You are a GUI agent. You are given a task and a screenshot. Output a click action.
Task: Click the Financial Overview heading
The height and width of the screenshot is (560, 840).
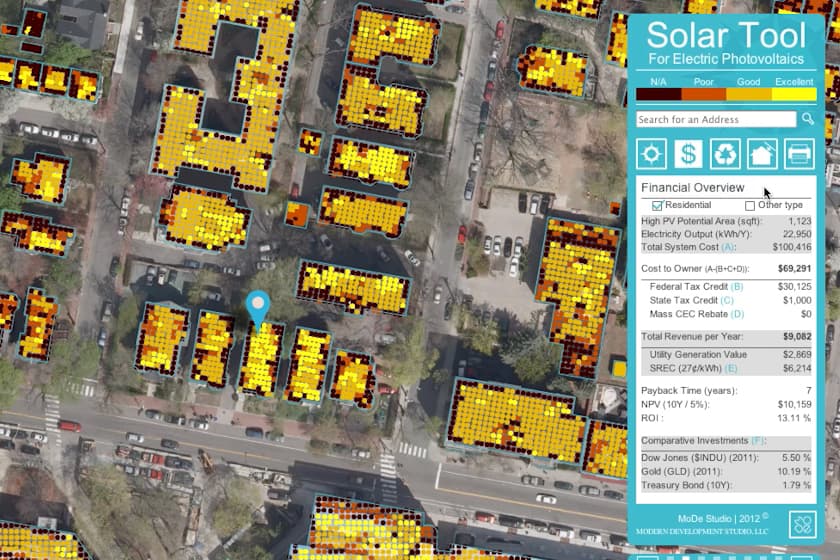pyautogui.click(x=692, y=187)
